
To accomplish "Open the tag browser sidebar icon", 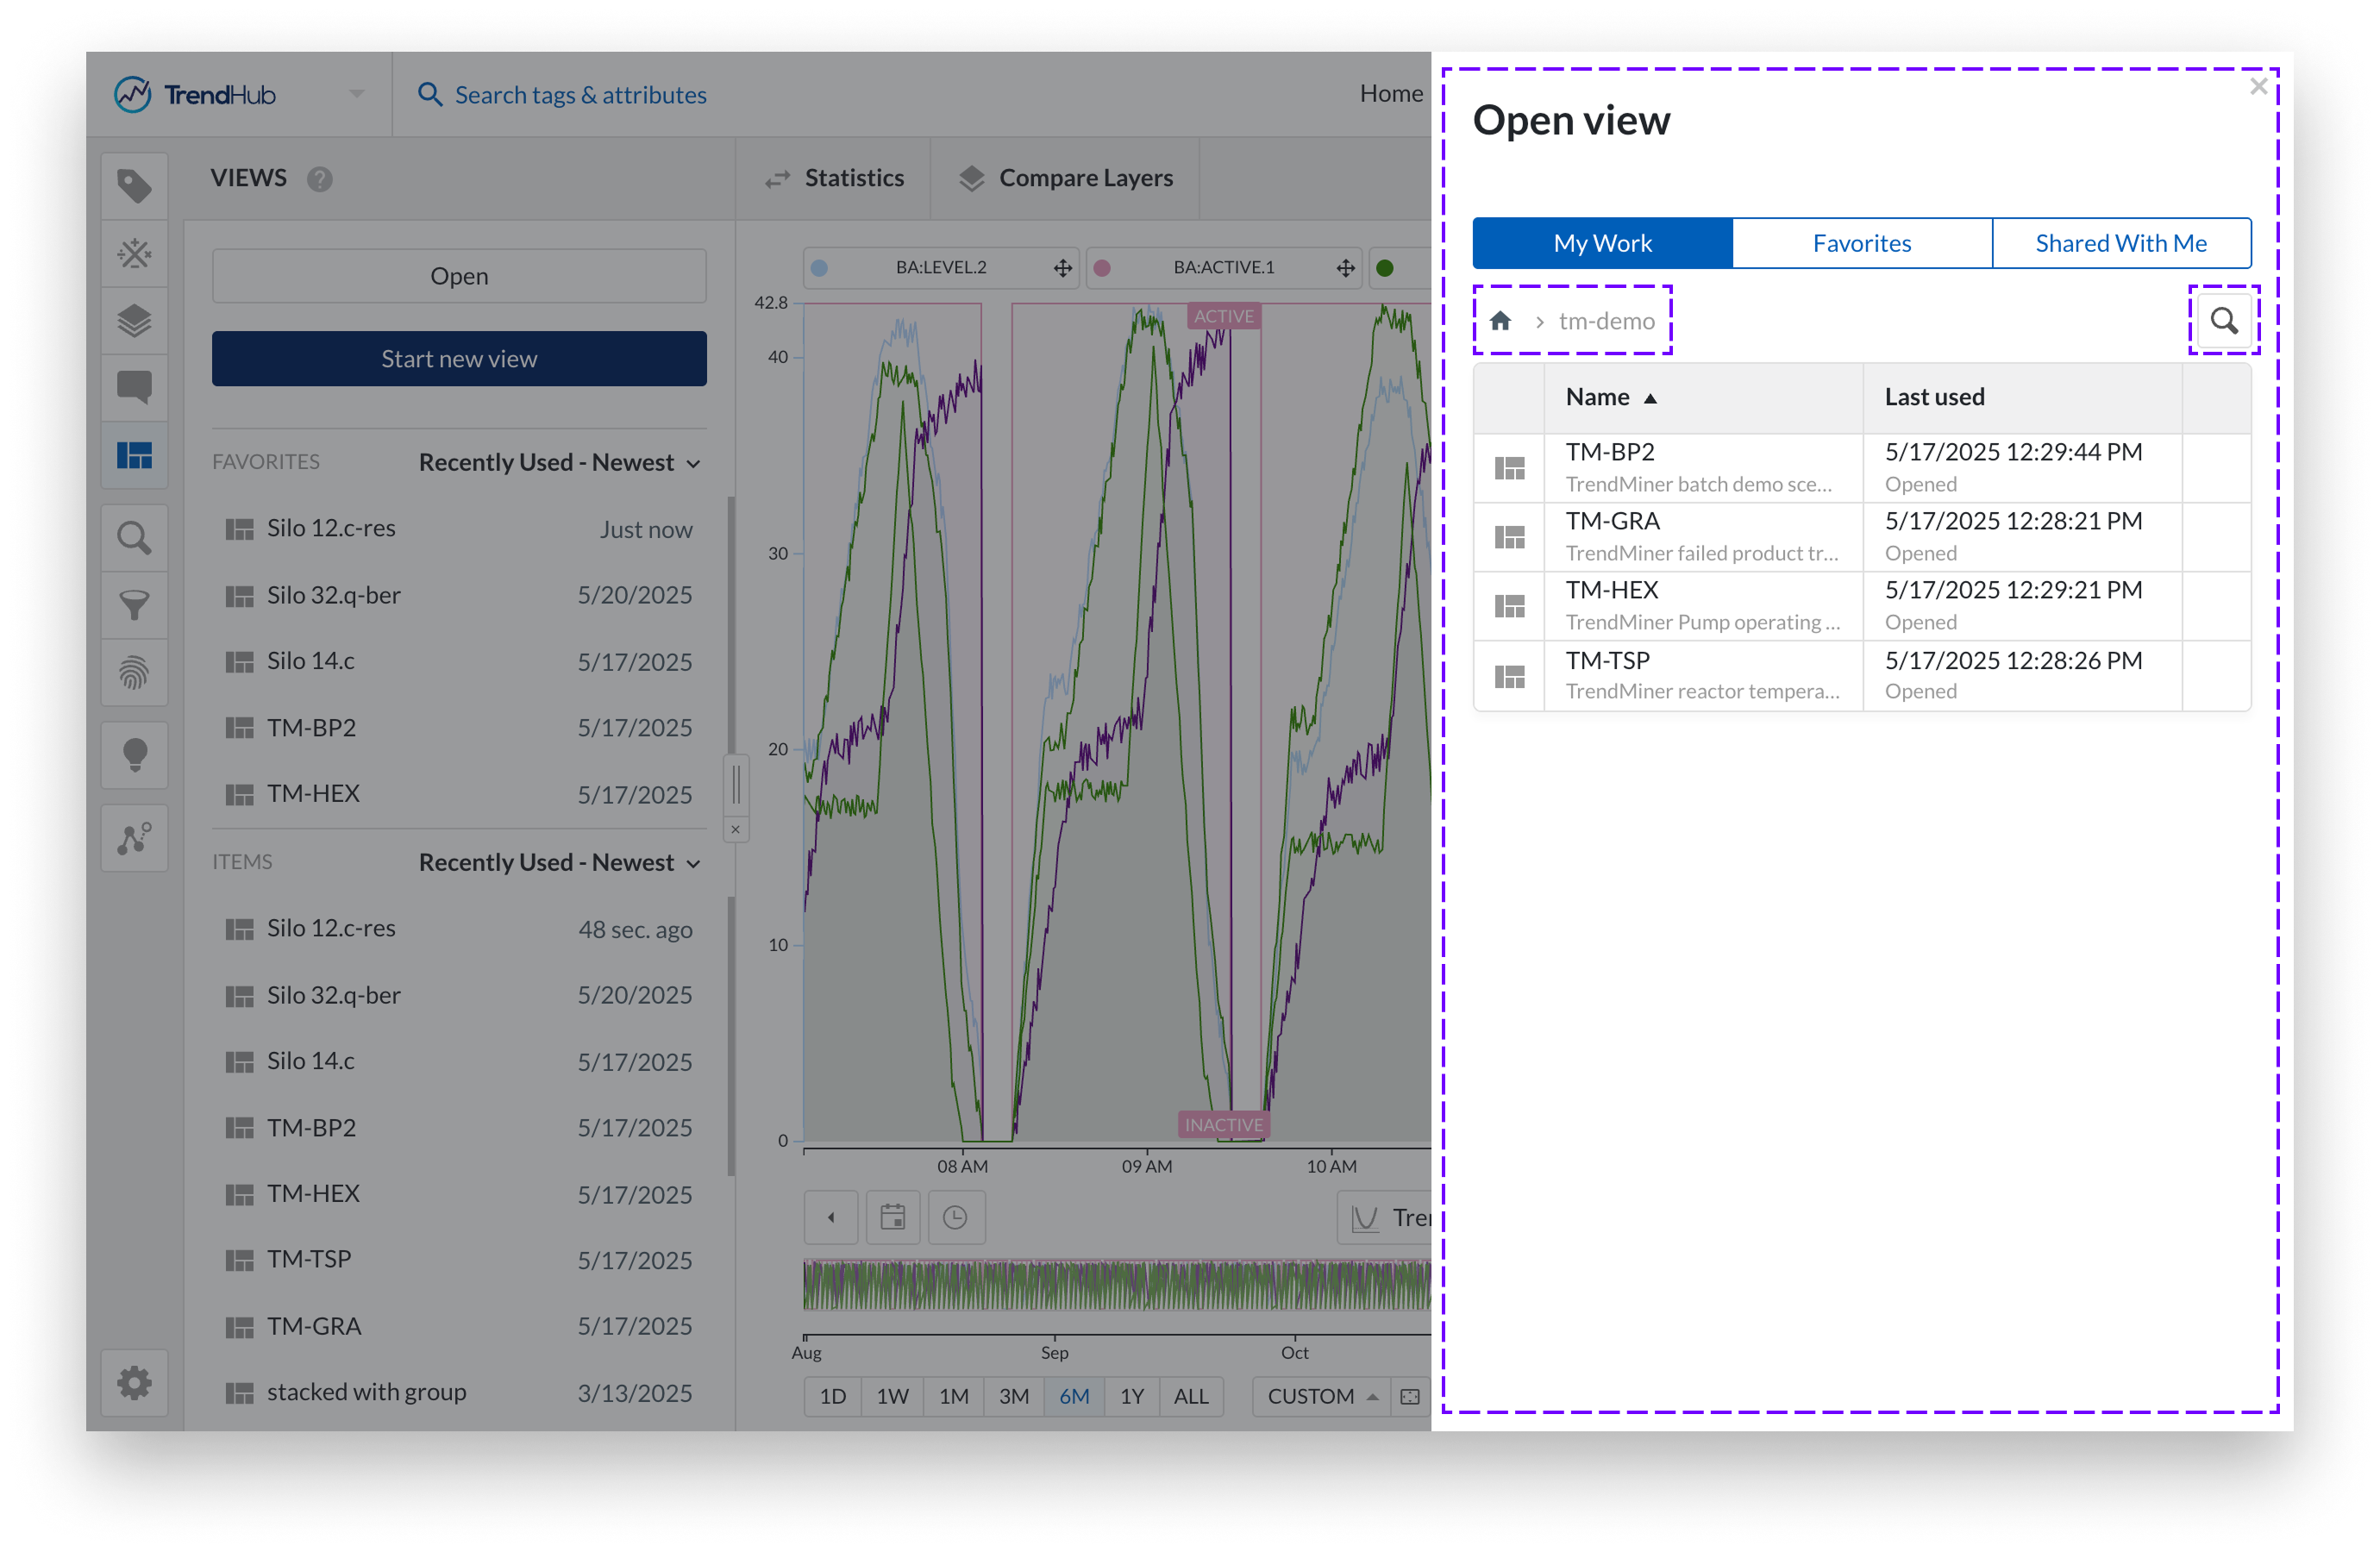I will point(134,186).
